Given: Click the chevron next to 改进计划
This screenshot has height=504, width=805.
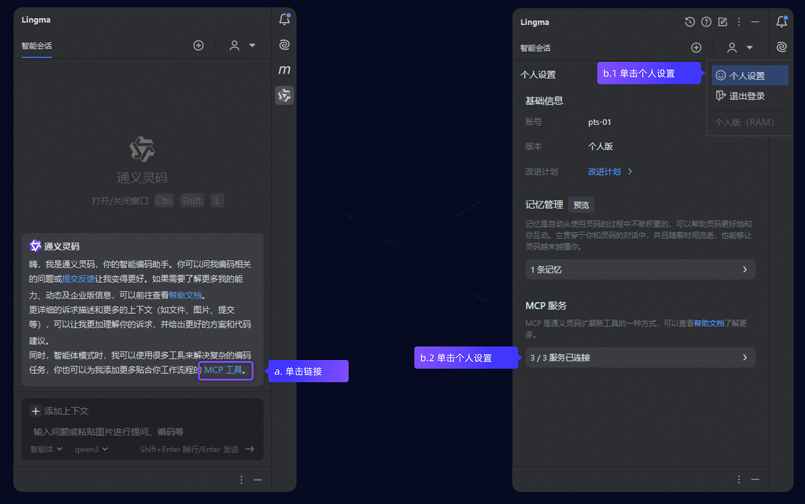Looking at the screenshot, I should [x=630, y=171].
